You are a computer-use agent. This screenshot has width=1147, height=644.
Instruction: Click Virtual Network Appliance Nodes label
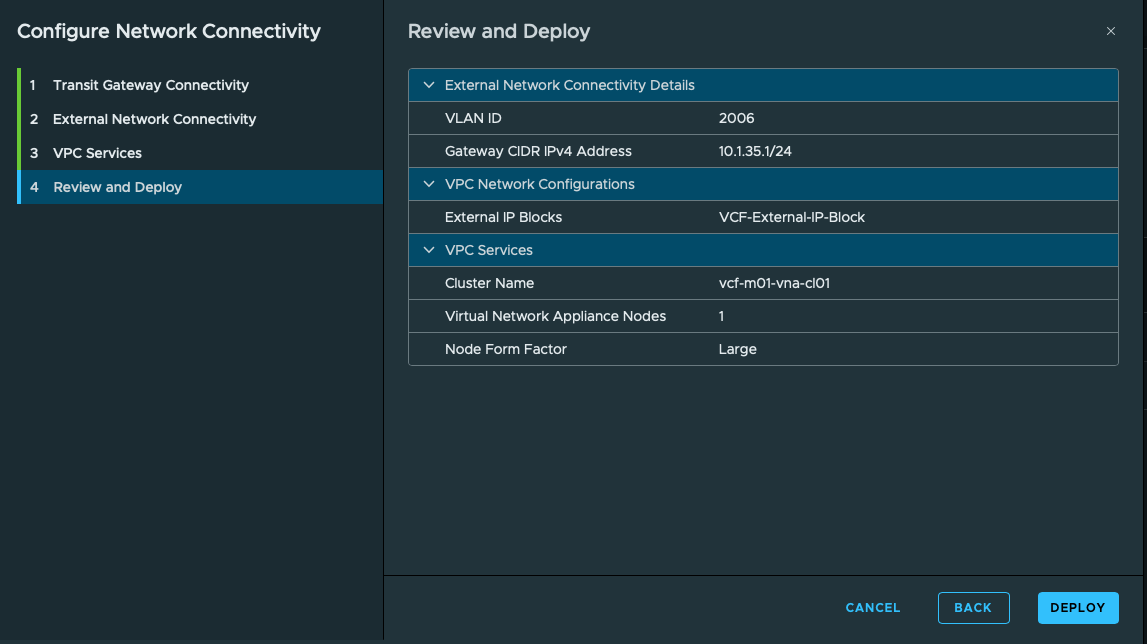555,316
